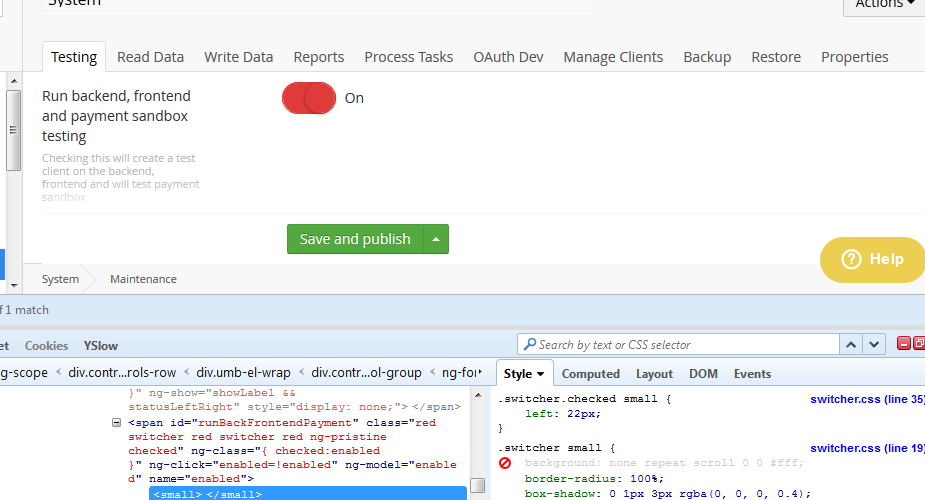Select div.contr...ol-group in element path
925x500 pixels.
[366, 373]
